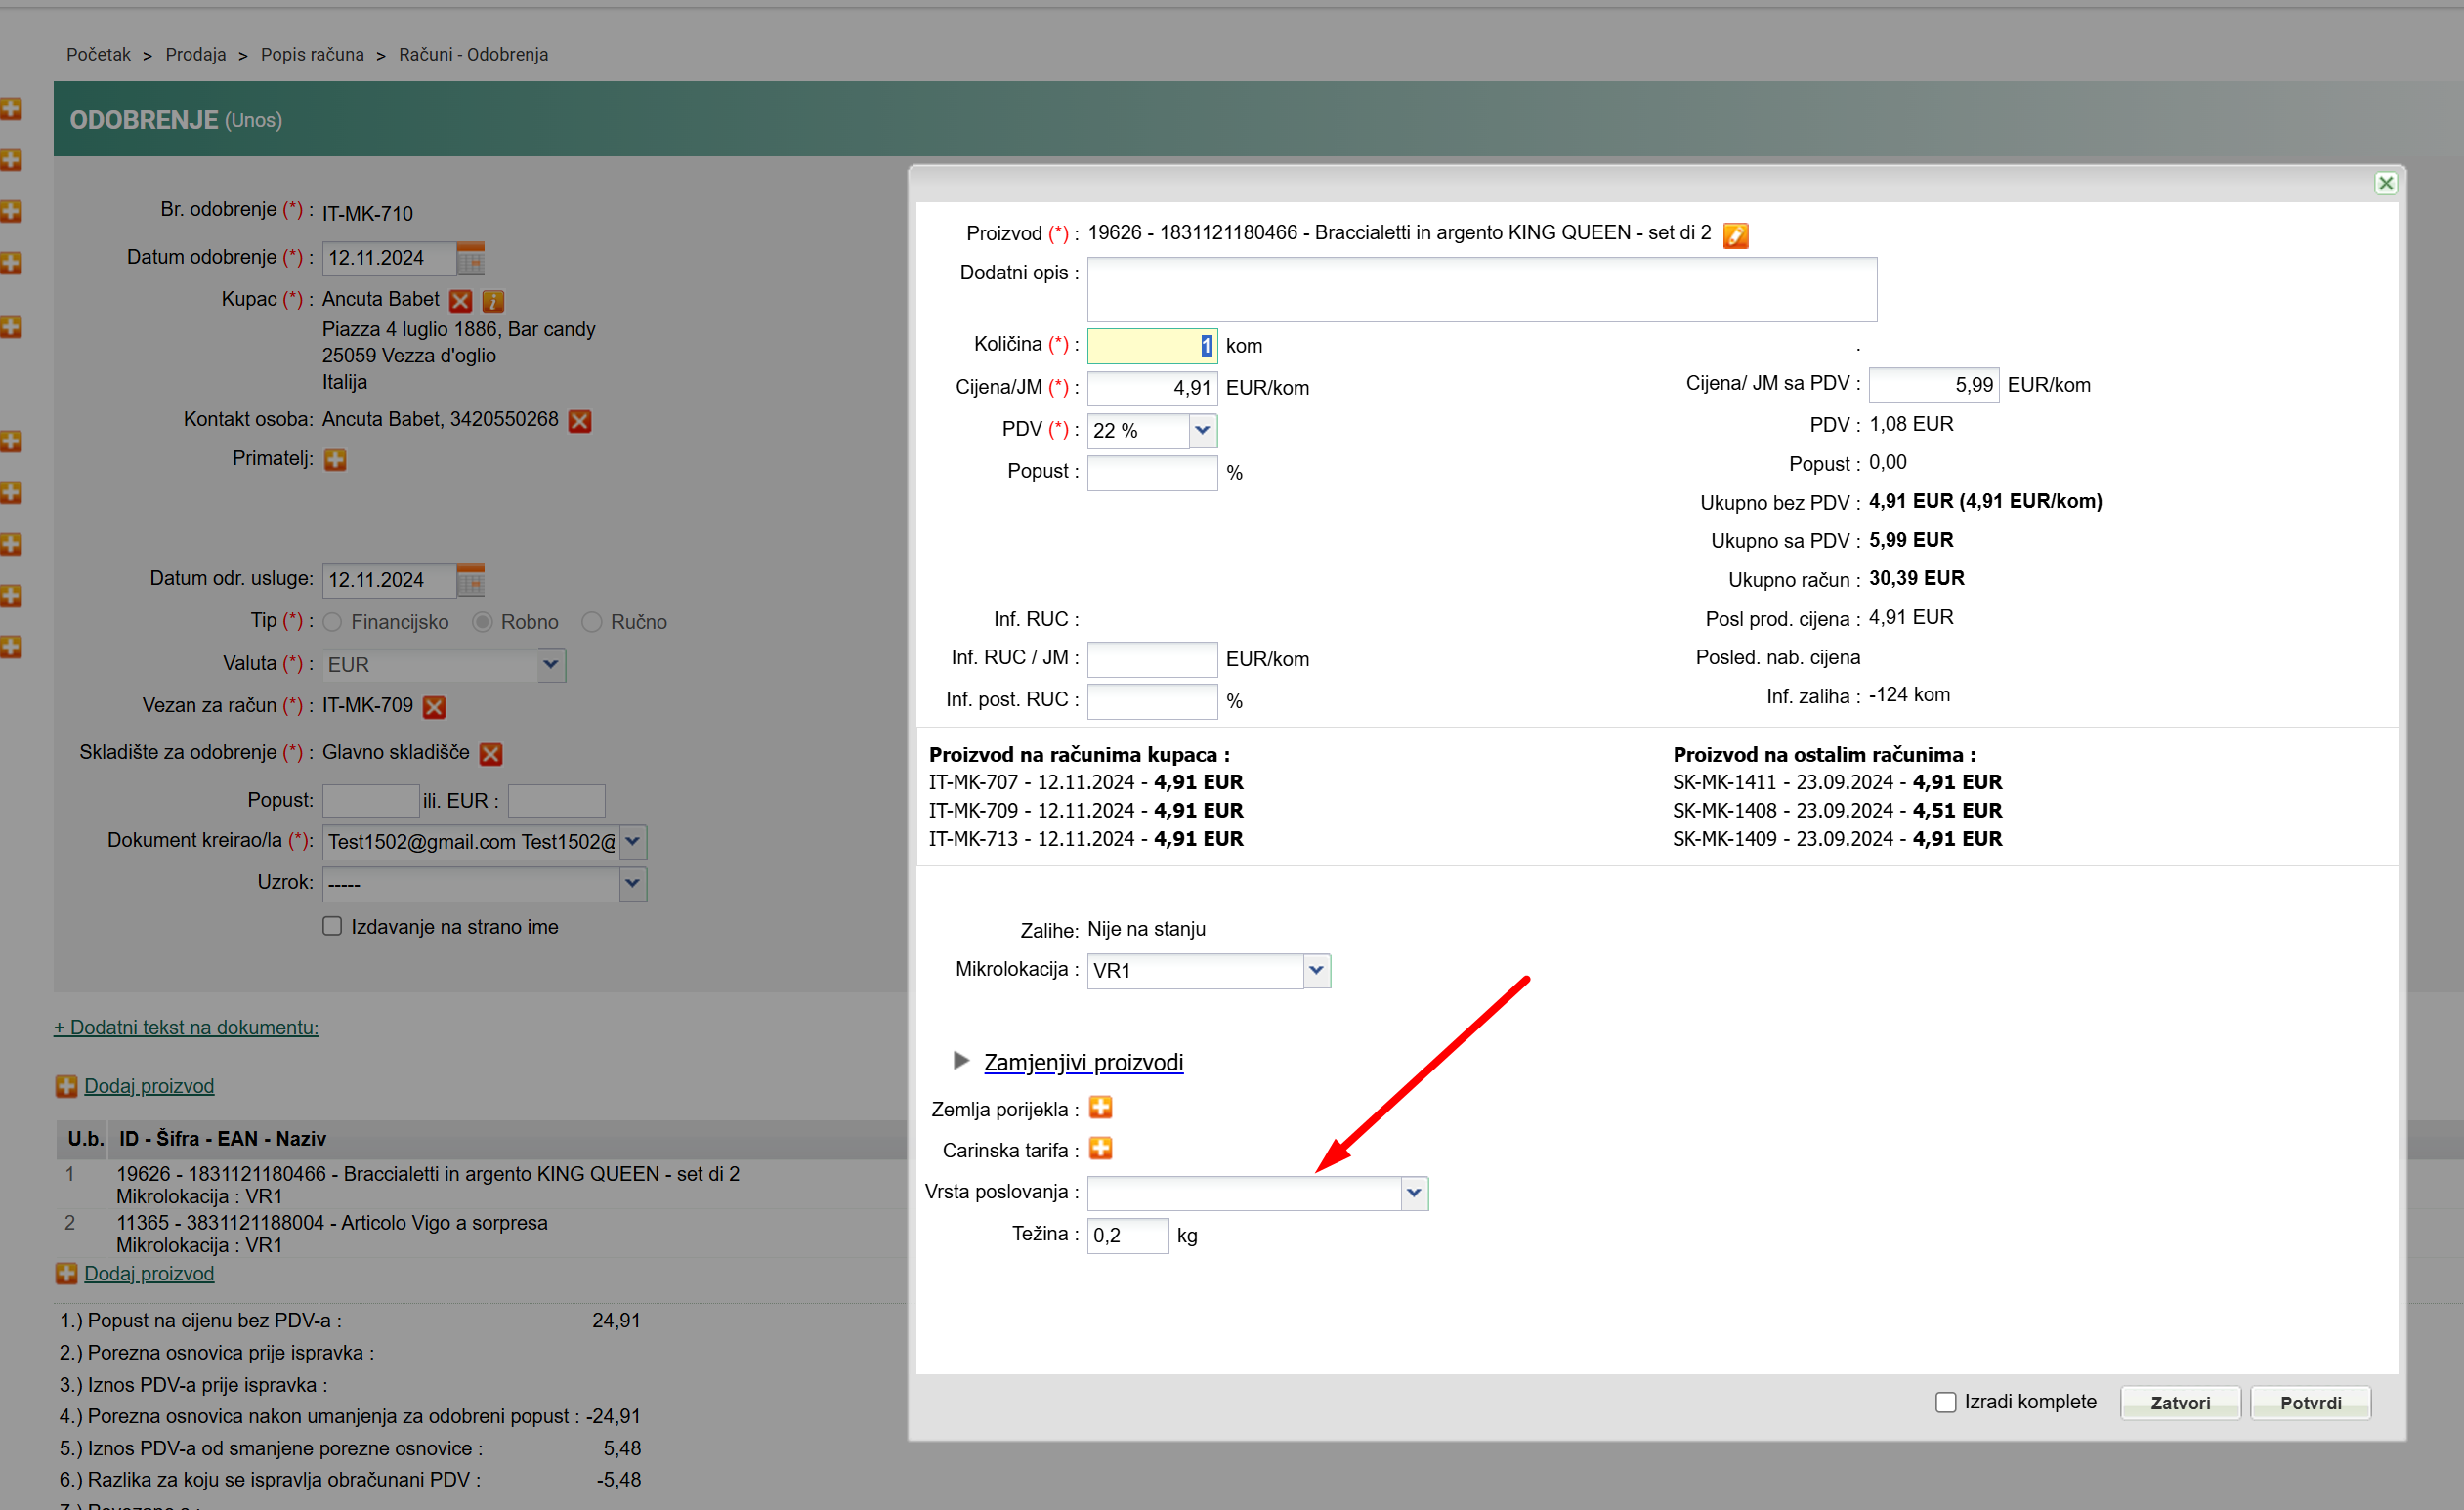Viewport: 2464px width, 1510px height.
Task: Open PDV 22 % dropdown
Action: click(x=1202, y=430)
